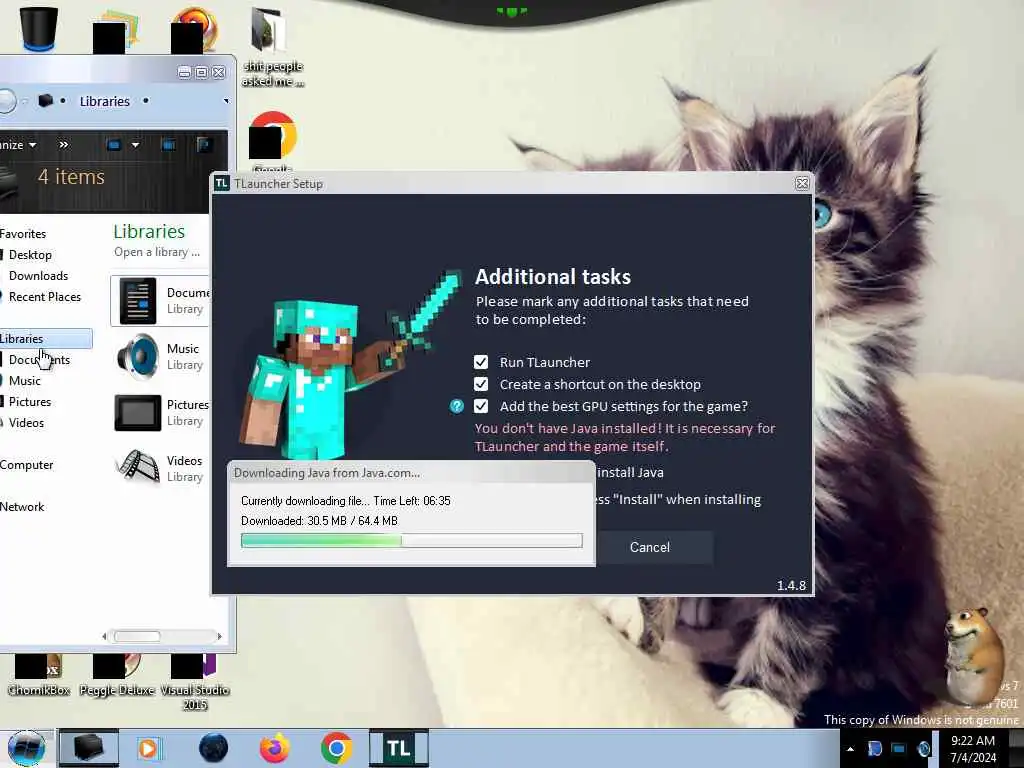Open the ChomikBox desktop icon

pos(39,675)
